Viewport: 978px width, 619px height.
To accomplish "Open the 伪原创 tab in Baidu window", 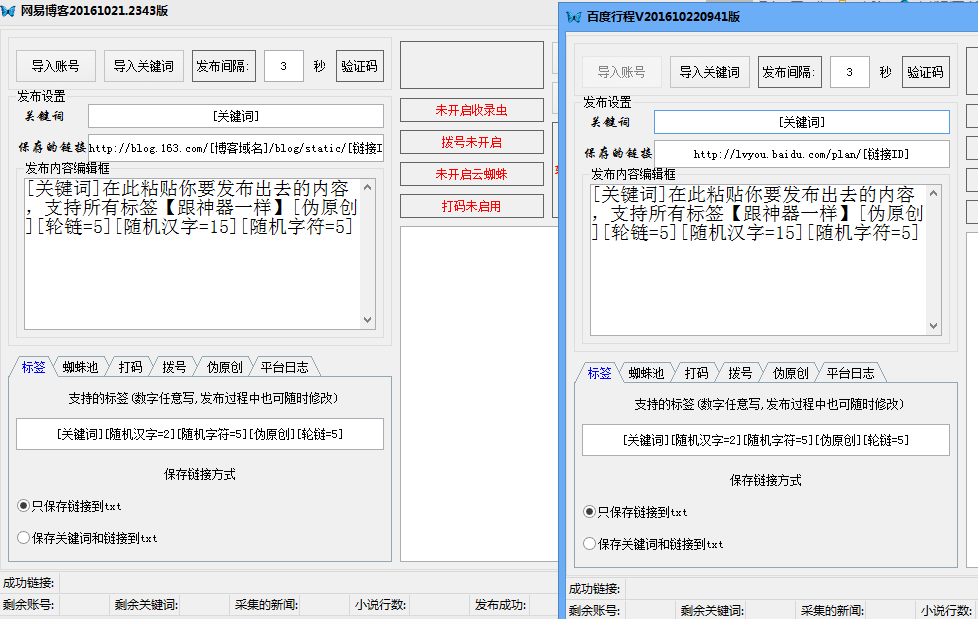I will pos(789,372).
